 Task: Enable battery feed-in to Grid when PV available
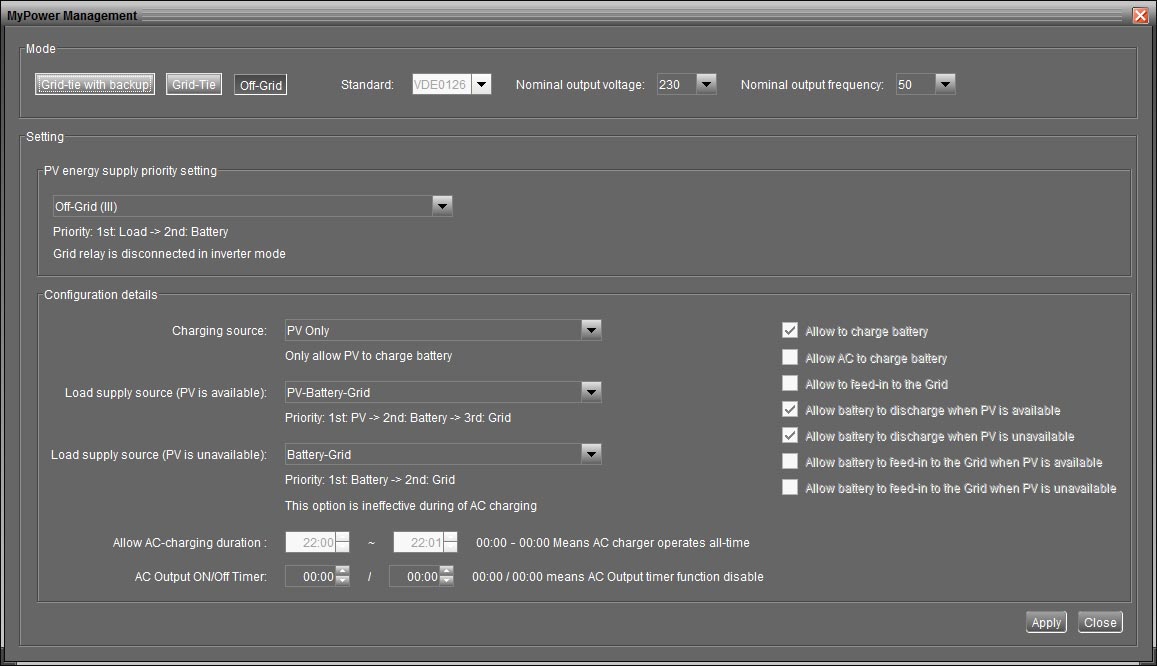[790, 461]
